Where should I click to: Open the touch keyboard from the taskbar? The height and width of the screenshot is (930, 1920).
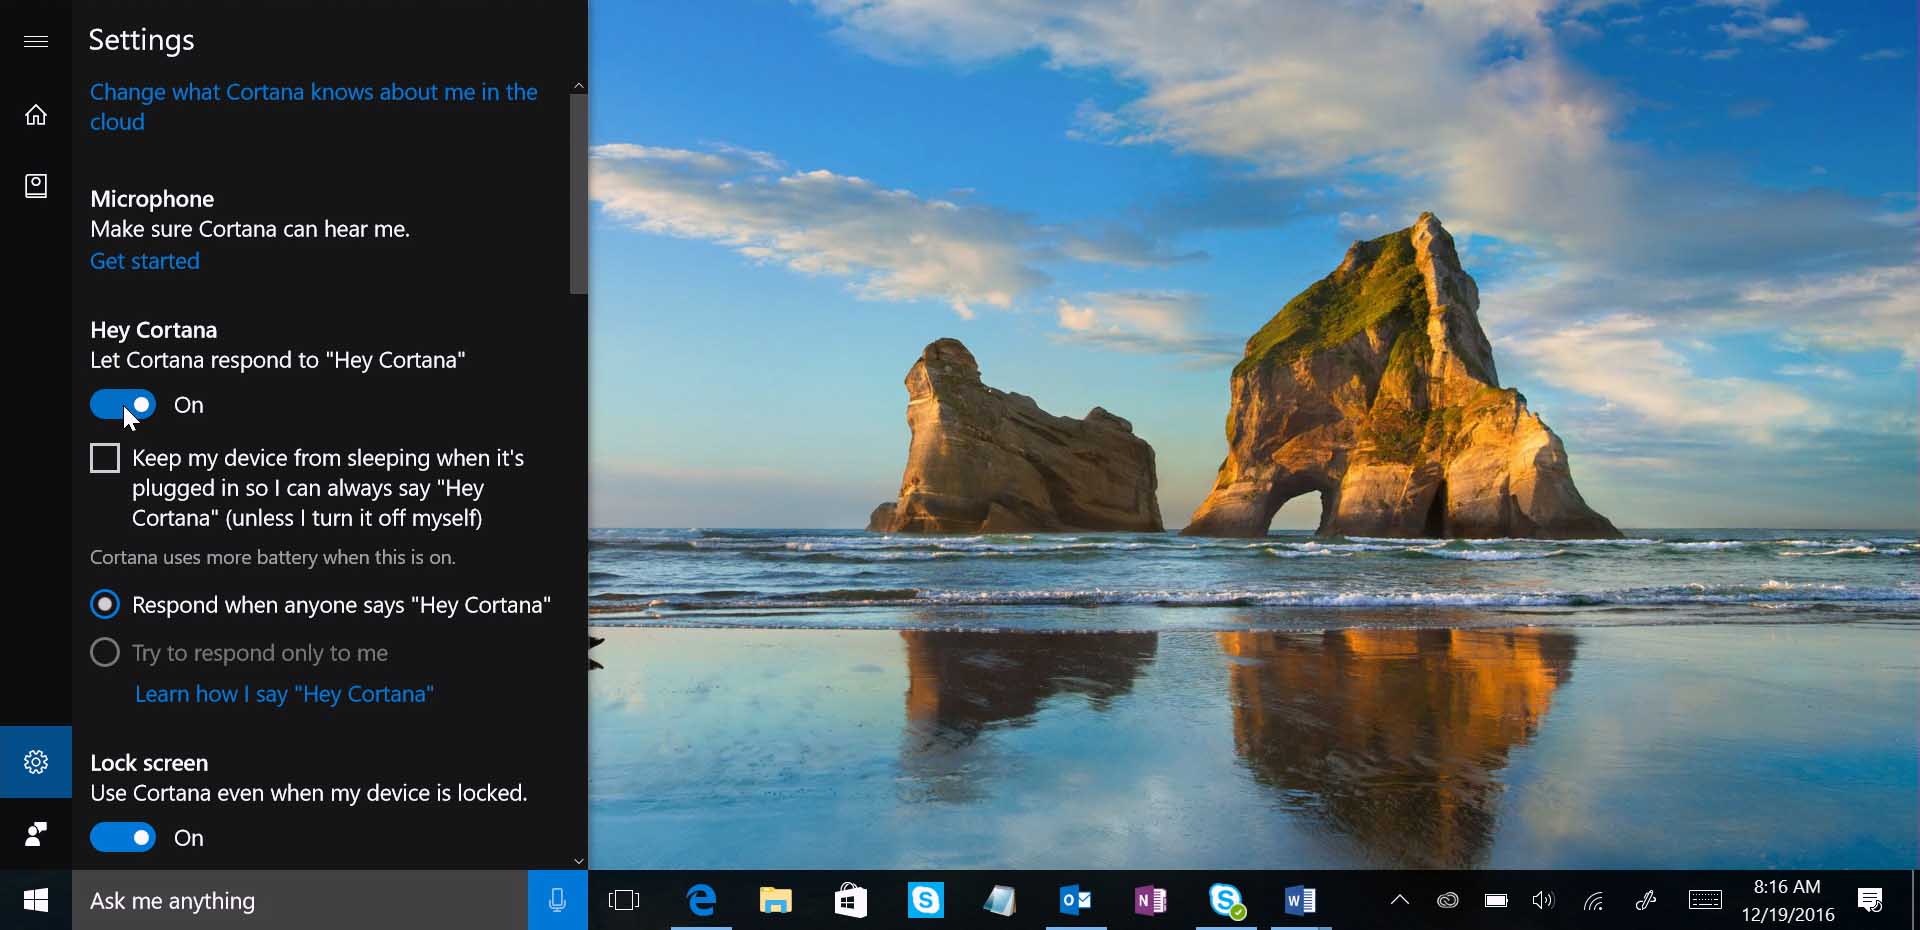click(1704, 899)
